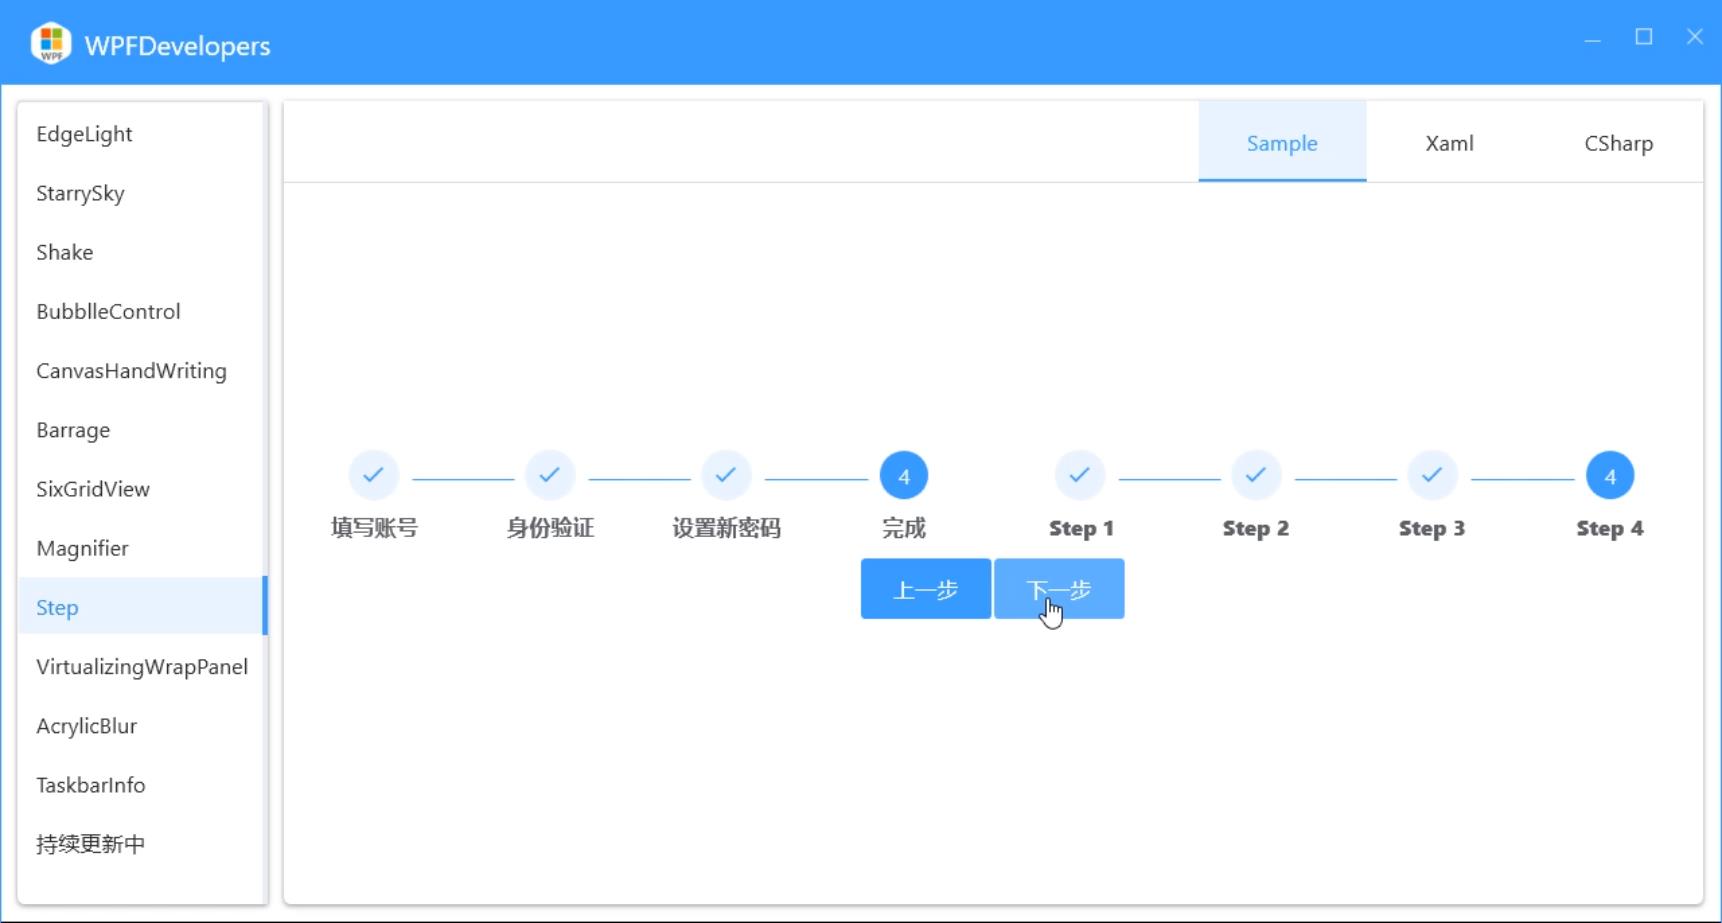Close the WPFDevelopers window

coord(1695,37)
